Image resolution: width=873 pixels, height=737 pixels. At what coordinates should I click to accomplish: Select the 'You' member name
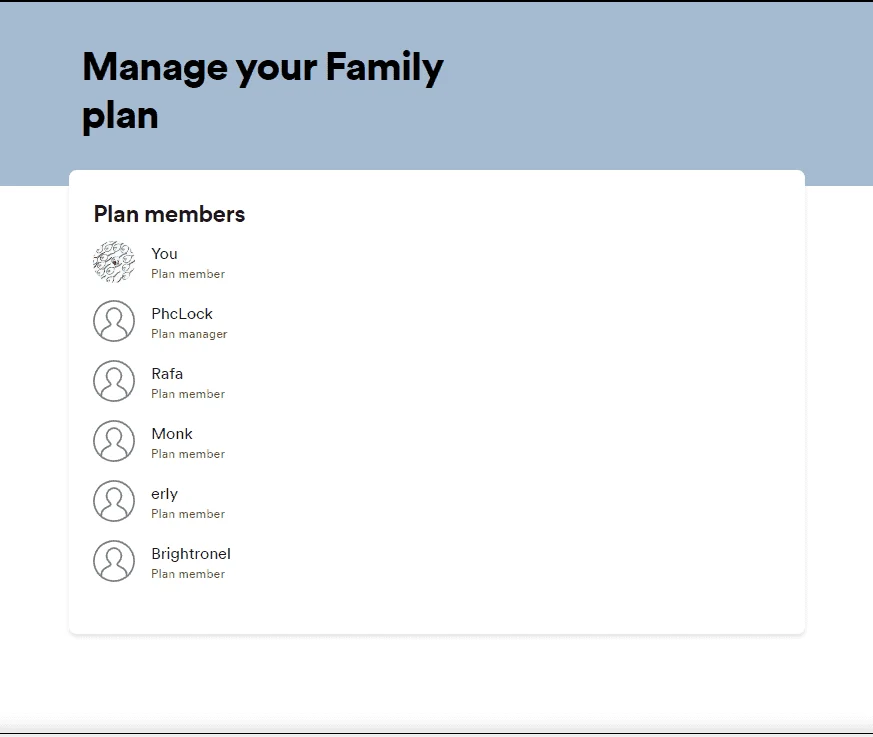[x=164, y=254]
